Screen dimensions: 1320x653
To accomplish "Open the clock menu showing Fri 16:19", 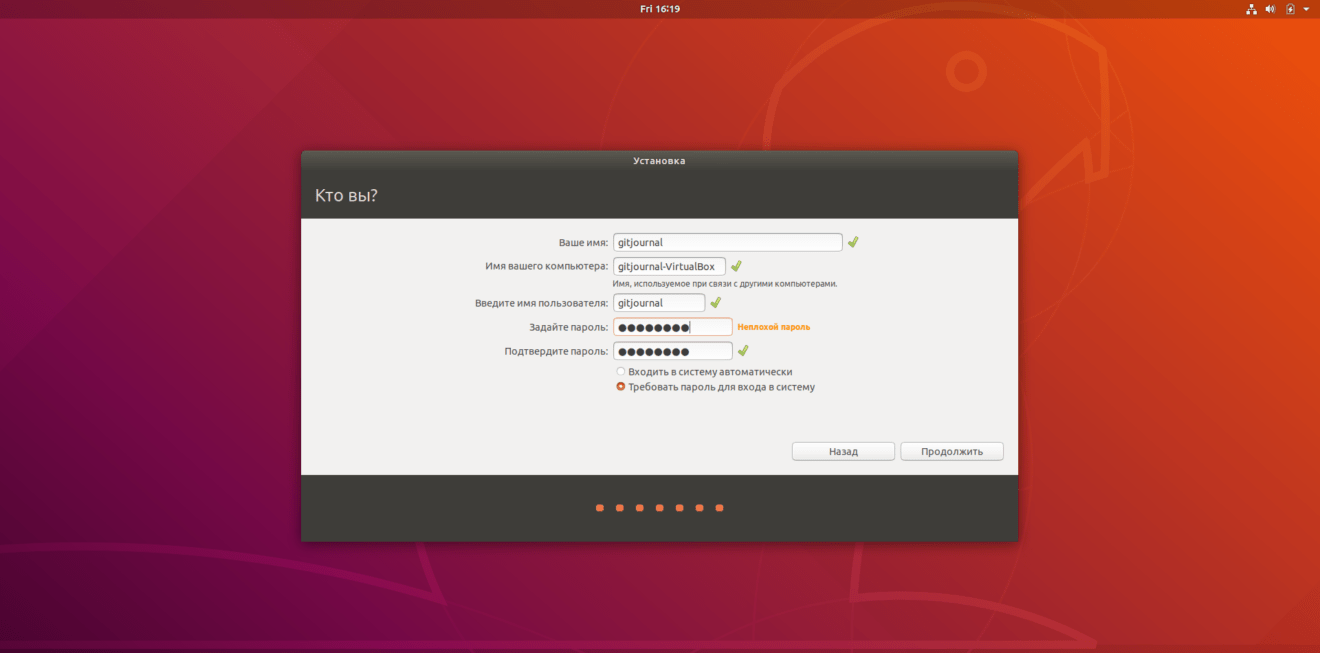I will [x=659, y=9].
